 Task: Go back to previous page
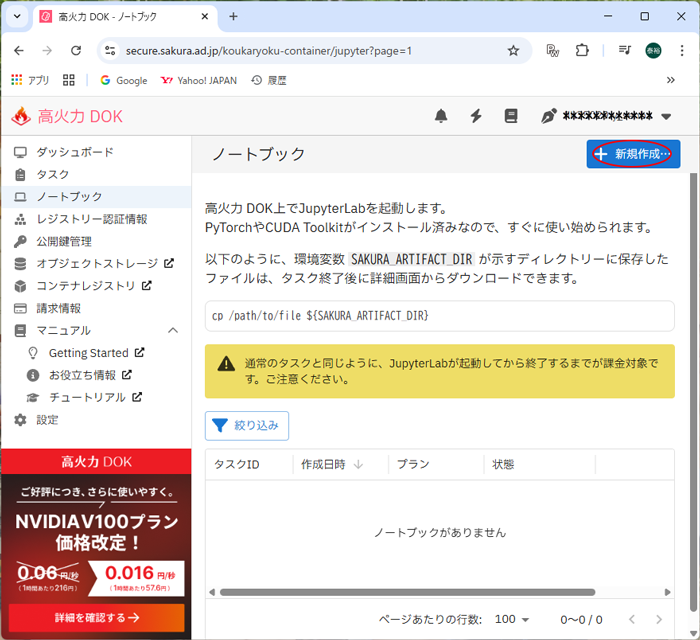19,50
